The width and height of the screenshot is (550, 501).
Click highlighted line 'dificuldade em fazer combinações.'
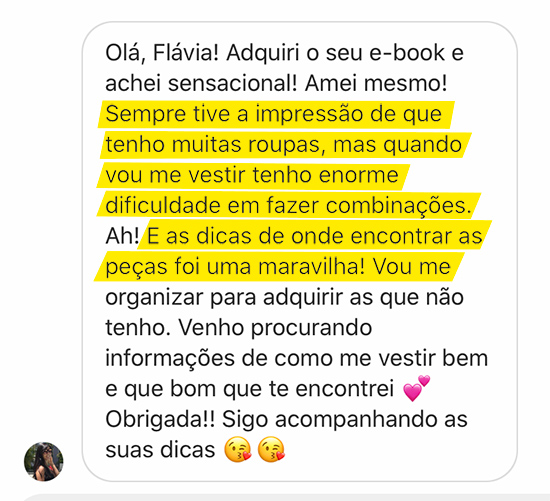click(288, 205)
